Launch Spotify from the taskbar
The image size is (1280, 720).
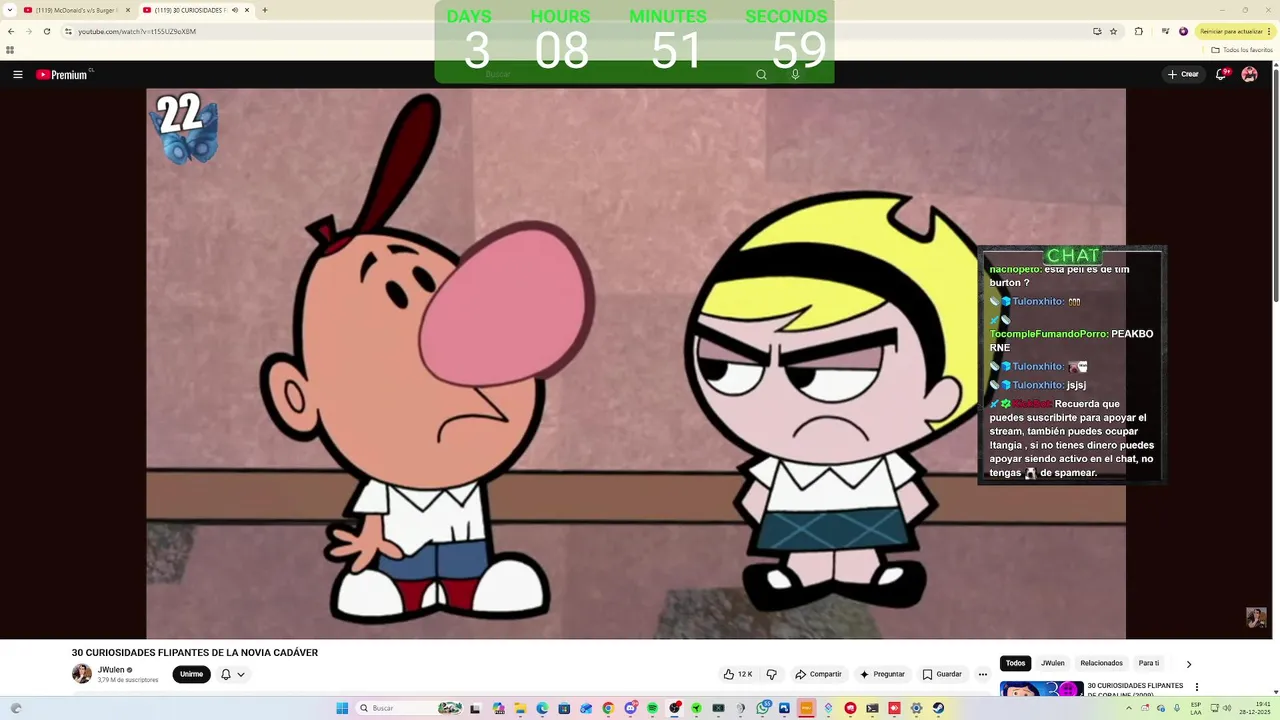(x=652, y=708)
